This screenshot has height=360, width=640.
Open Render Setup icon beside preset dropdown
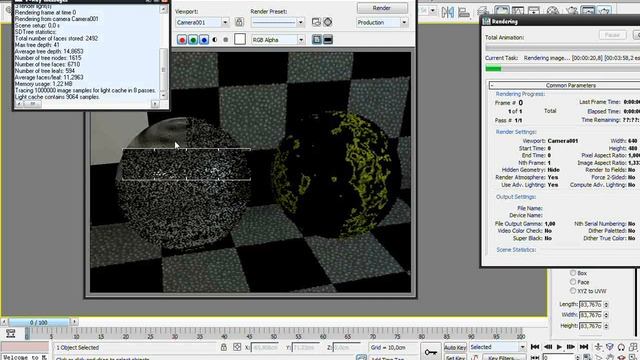click(316, 22)
